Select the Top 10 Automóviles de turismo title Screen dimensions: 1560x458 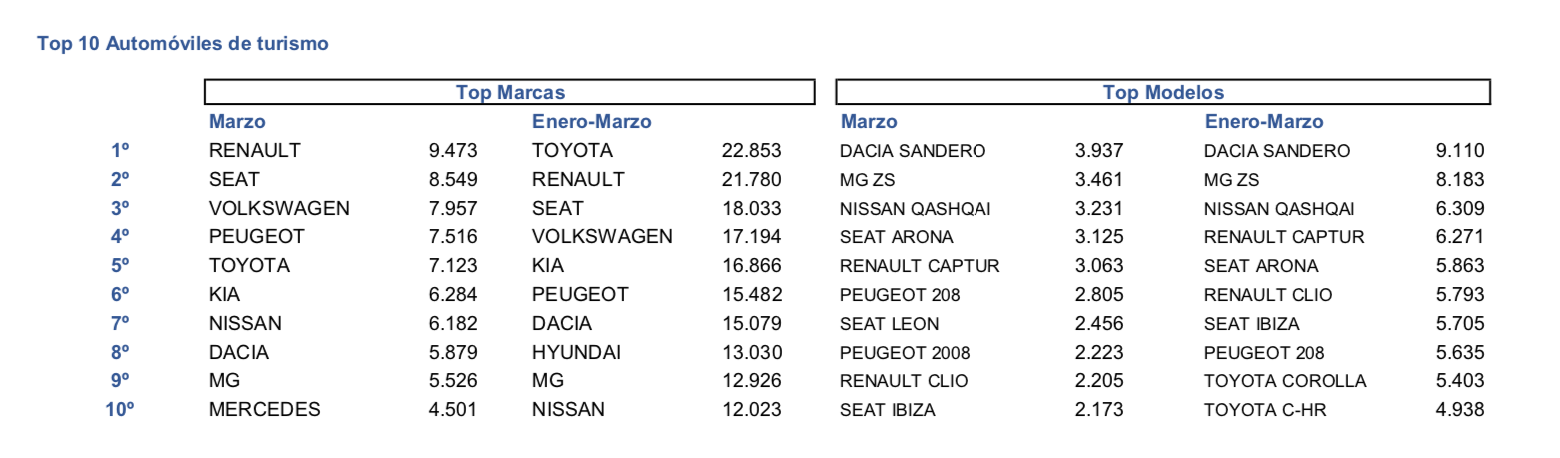pos(182,44)
